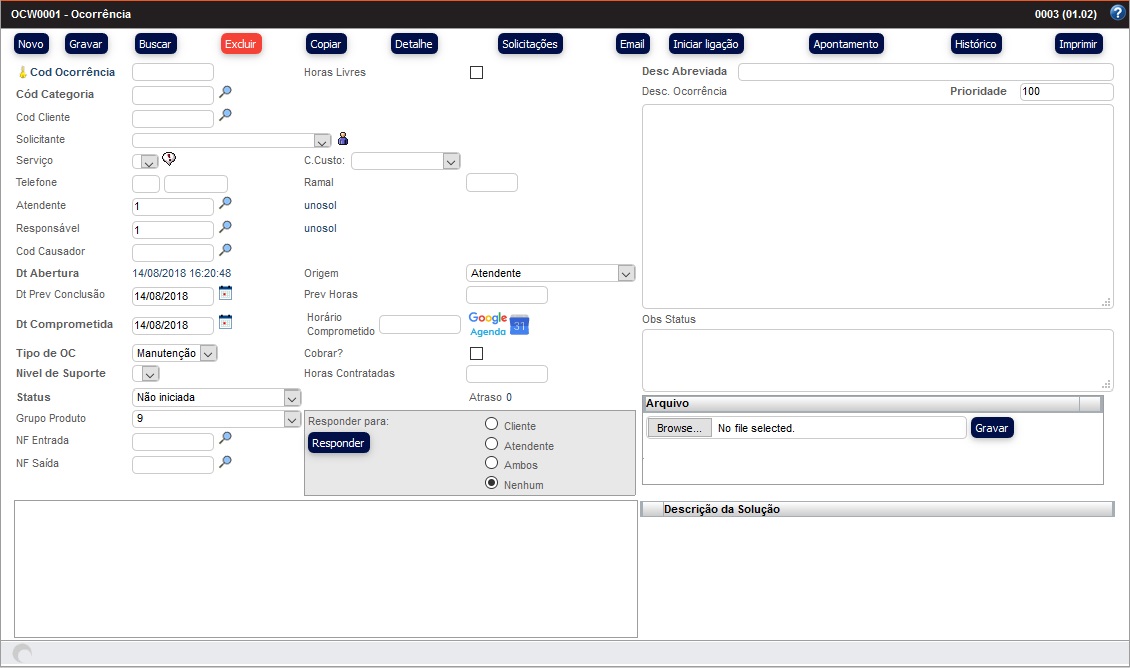Image resolution: width=1130 pixels, height=668 pixels.
Task: Click the info balloon icon beside Serviço
Action: (169, 159)
